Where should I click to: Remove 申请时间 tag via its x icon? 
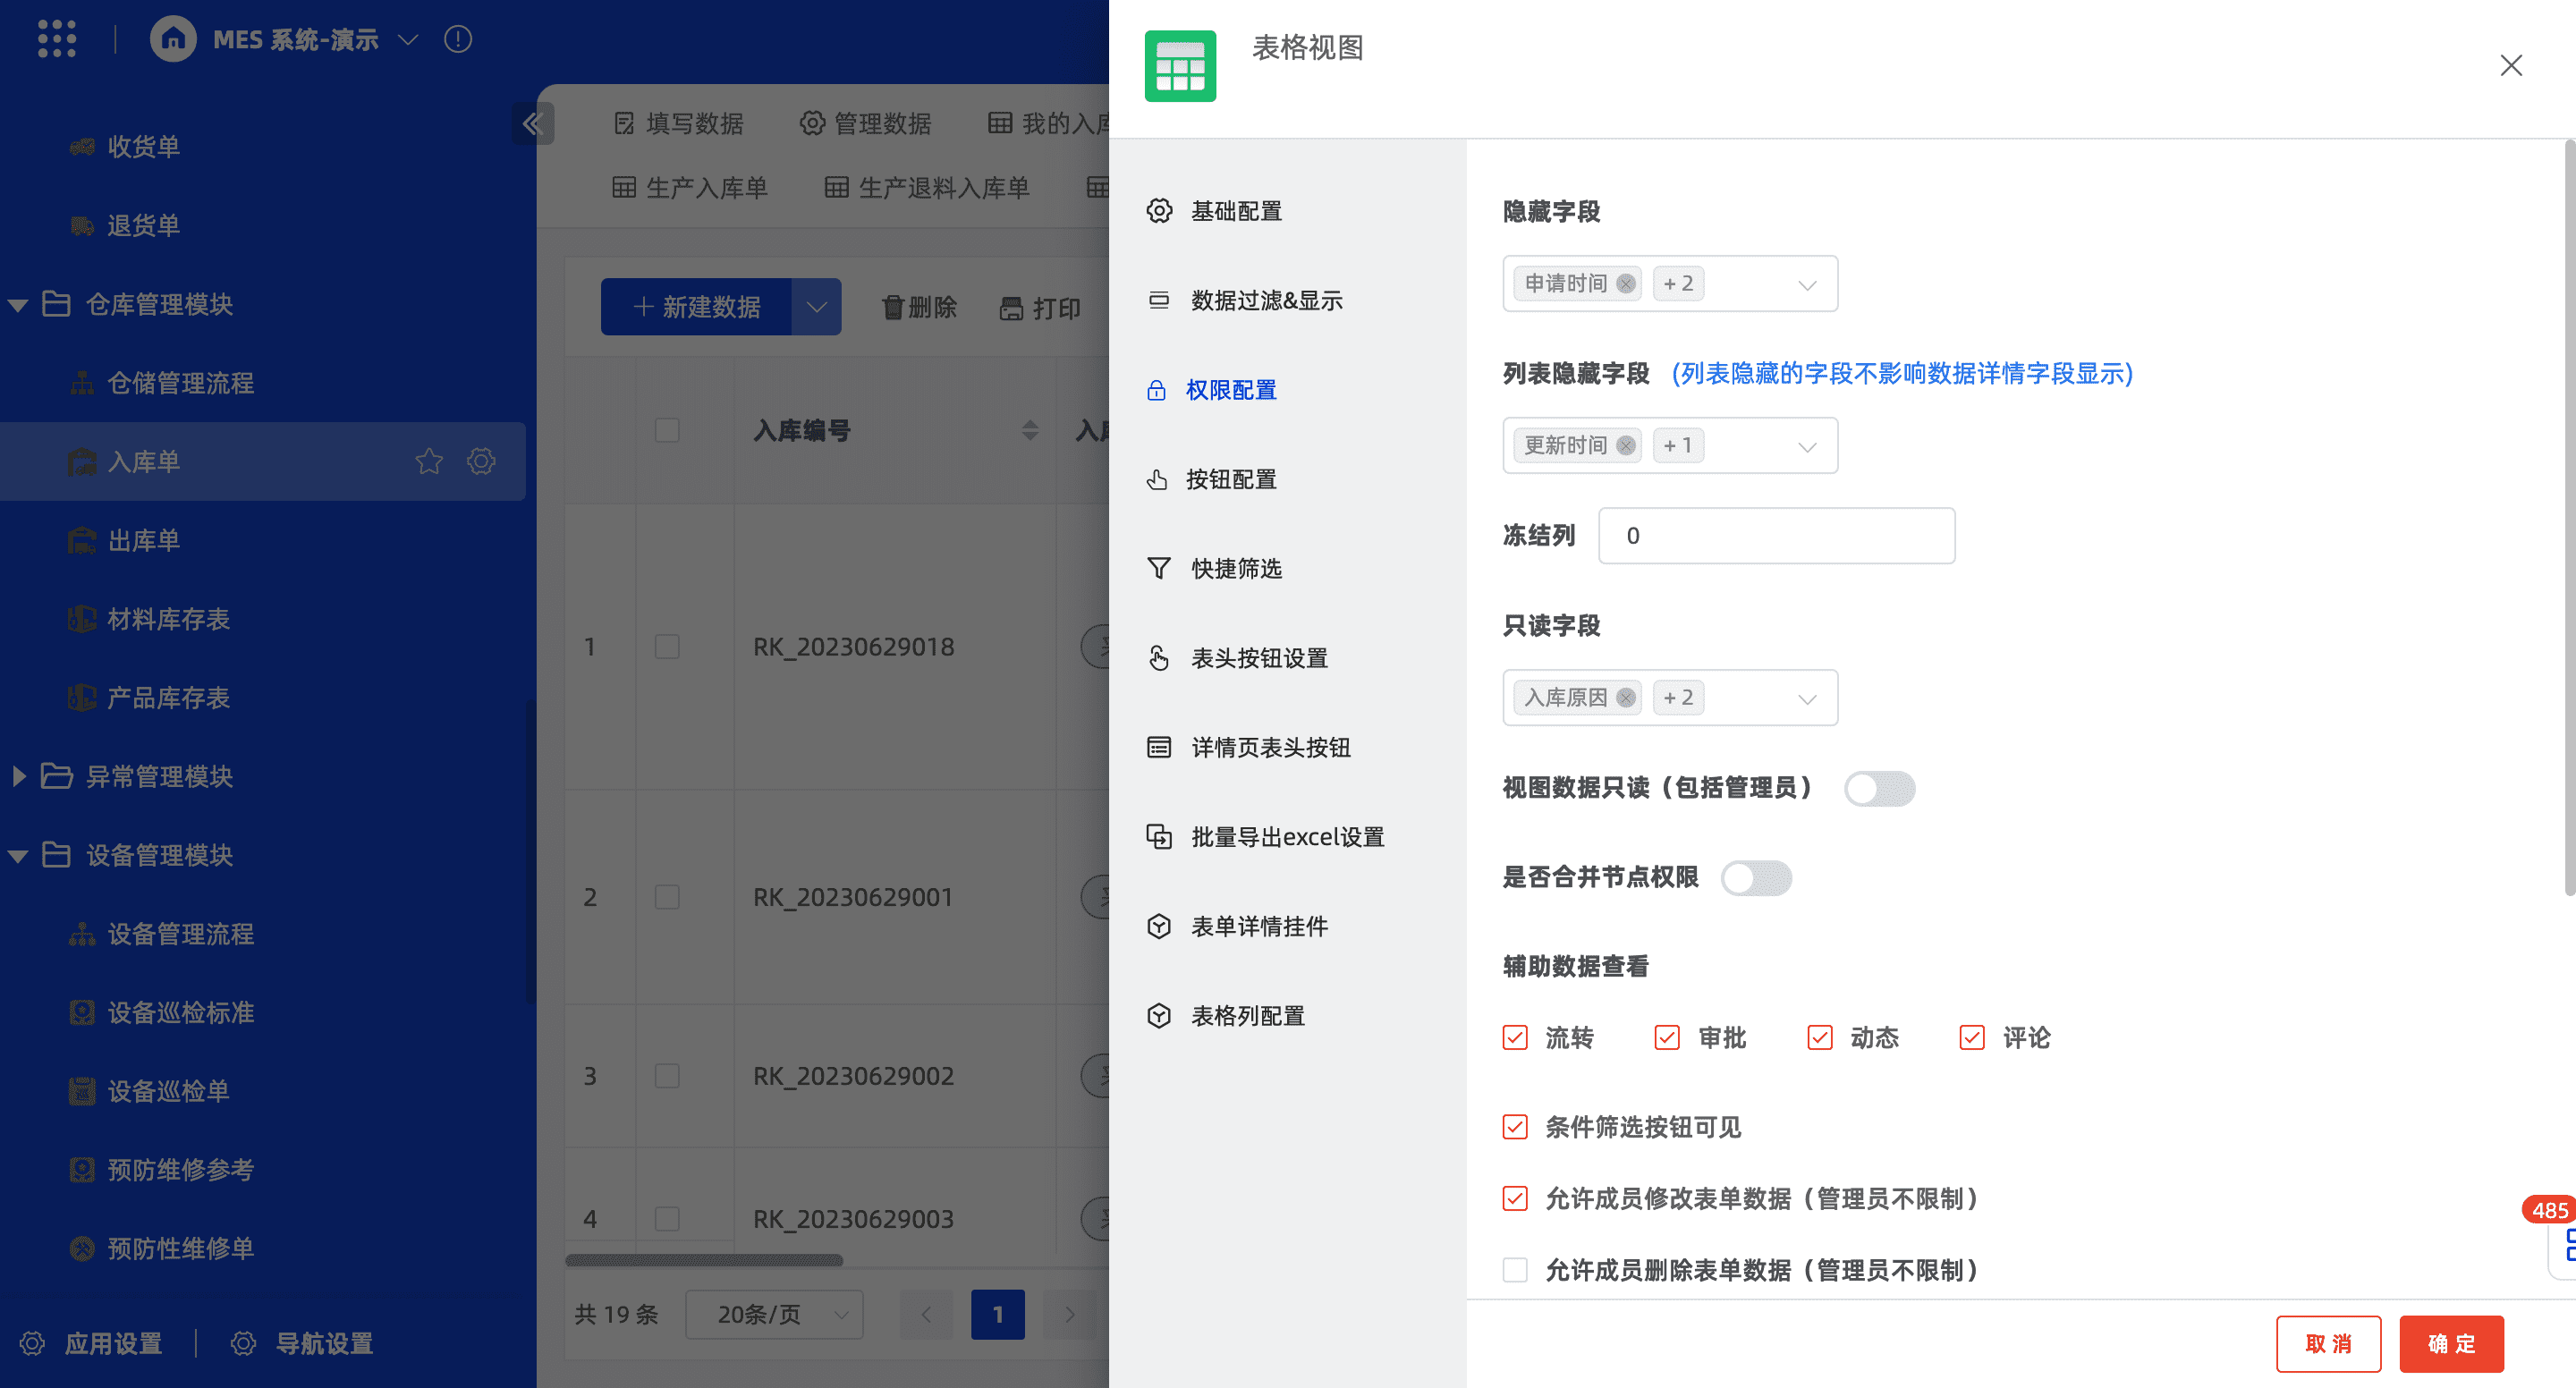[x=1626, y=284]
